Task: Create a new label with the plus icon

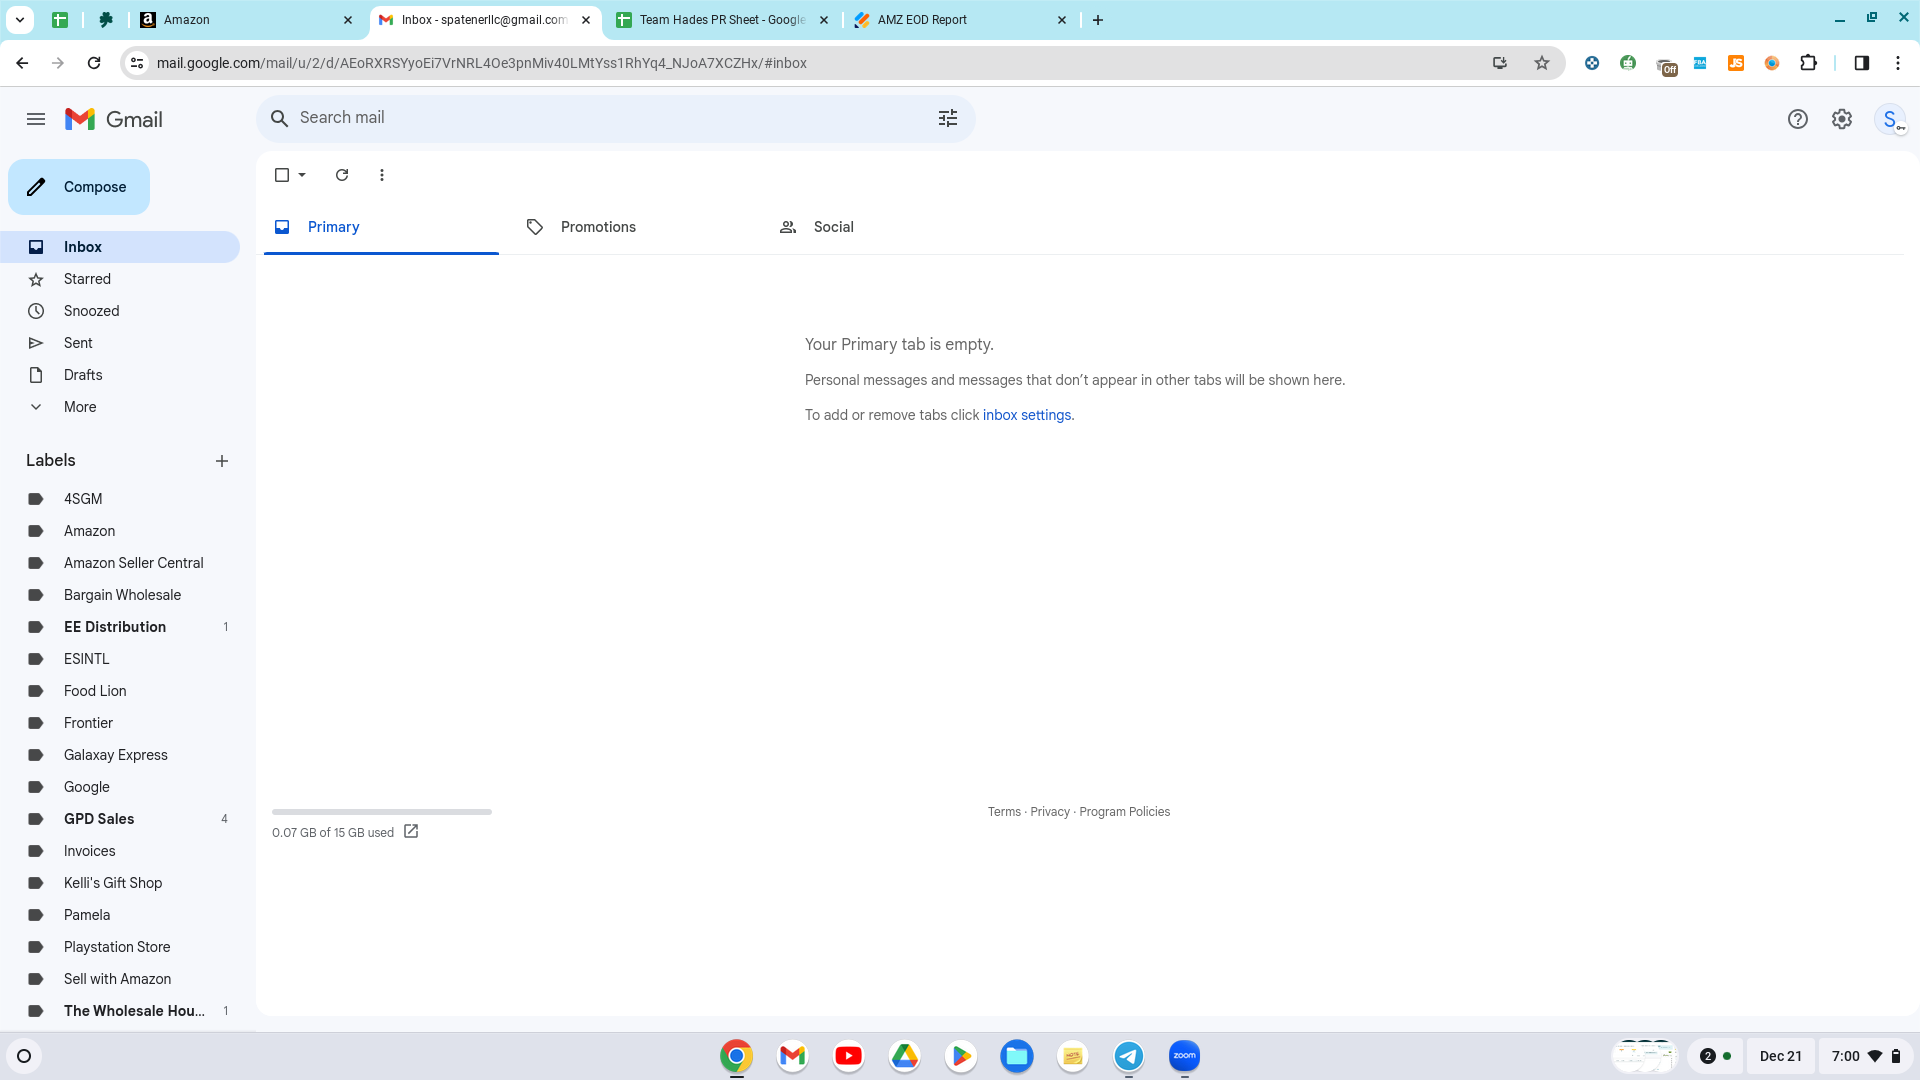Action: 222,461
